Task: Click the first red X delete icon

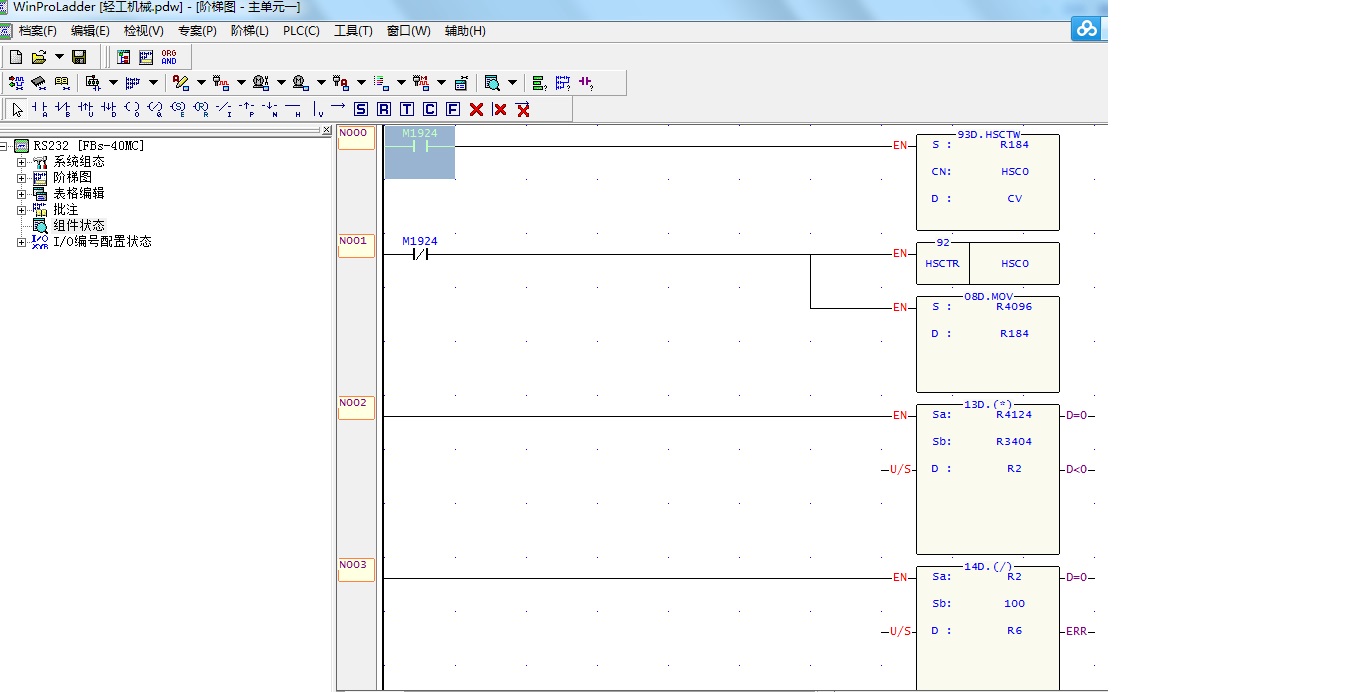Action: tap(477, 109)
